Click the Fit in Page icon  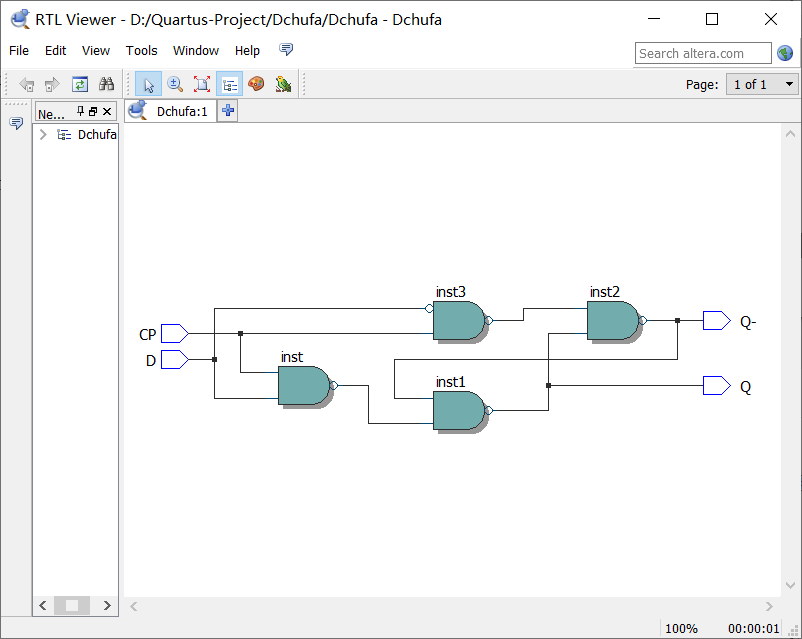tap(201, 84)
